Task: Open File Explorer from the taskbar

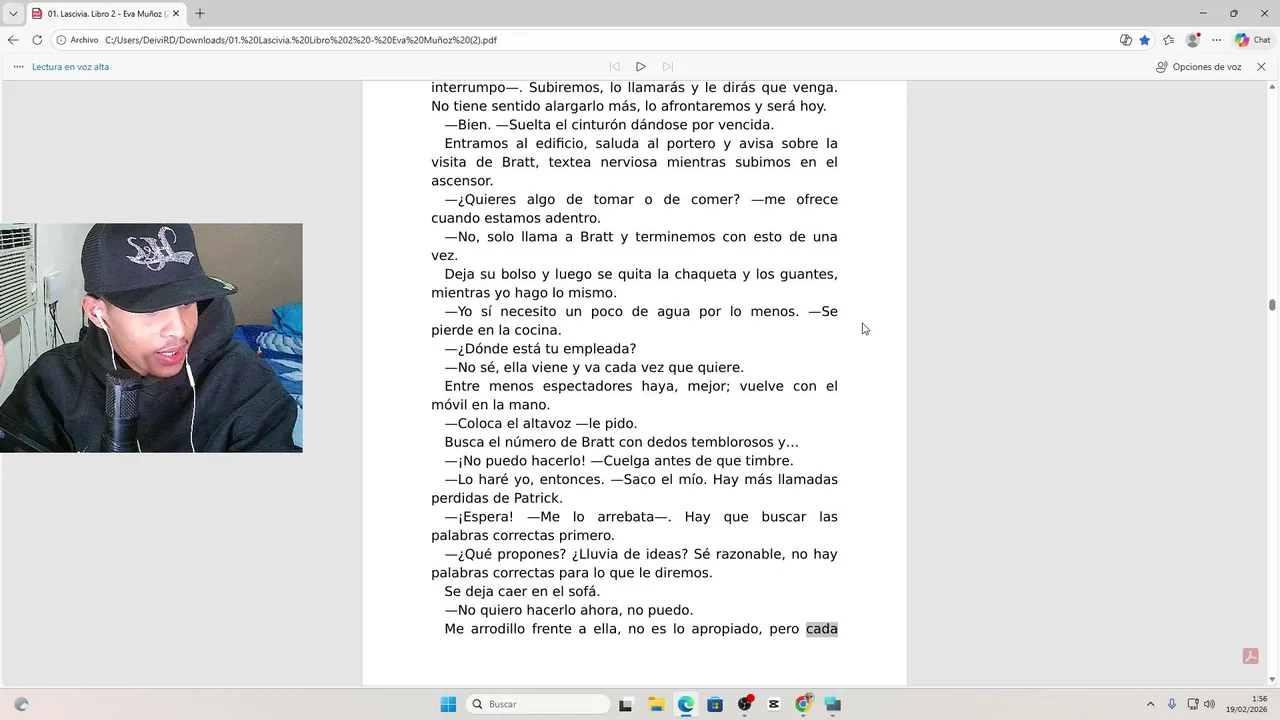Action: pos(656,704)
